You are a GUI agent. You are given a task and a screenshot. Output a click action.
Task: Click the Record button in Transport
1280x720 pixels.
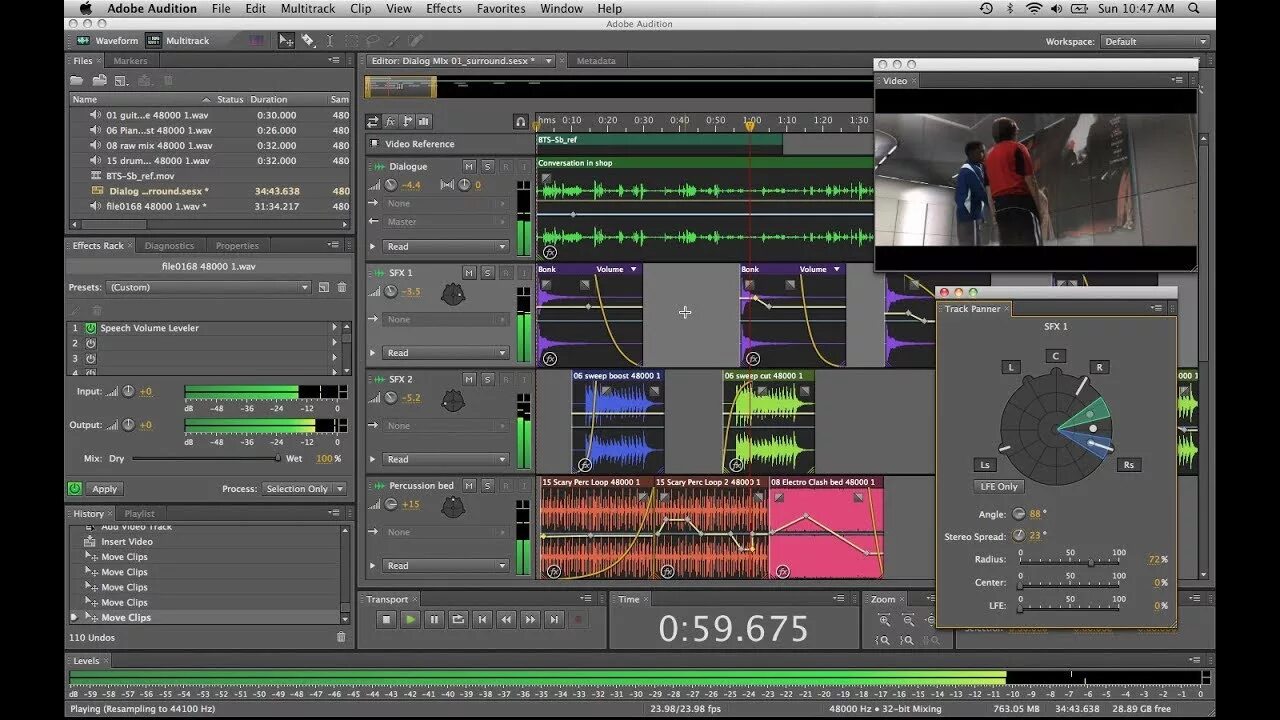click(578, 620)
